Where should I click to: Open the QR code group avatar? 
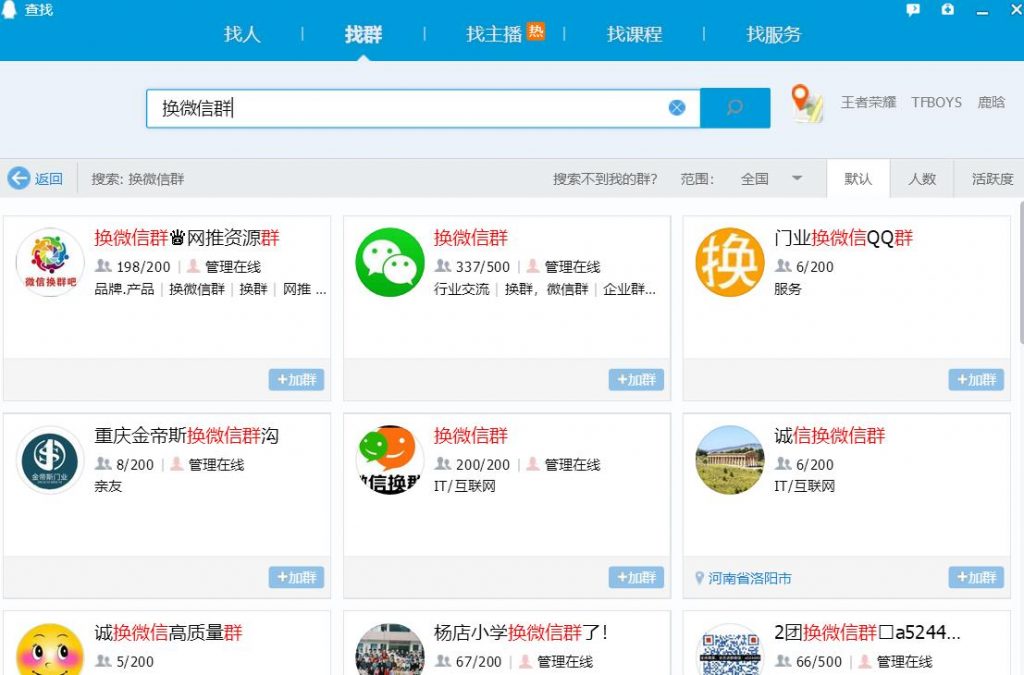pos(729,649)
